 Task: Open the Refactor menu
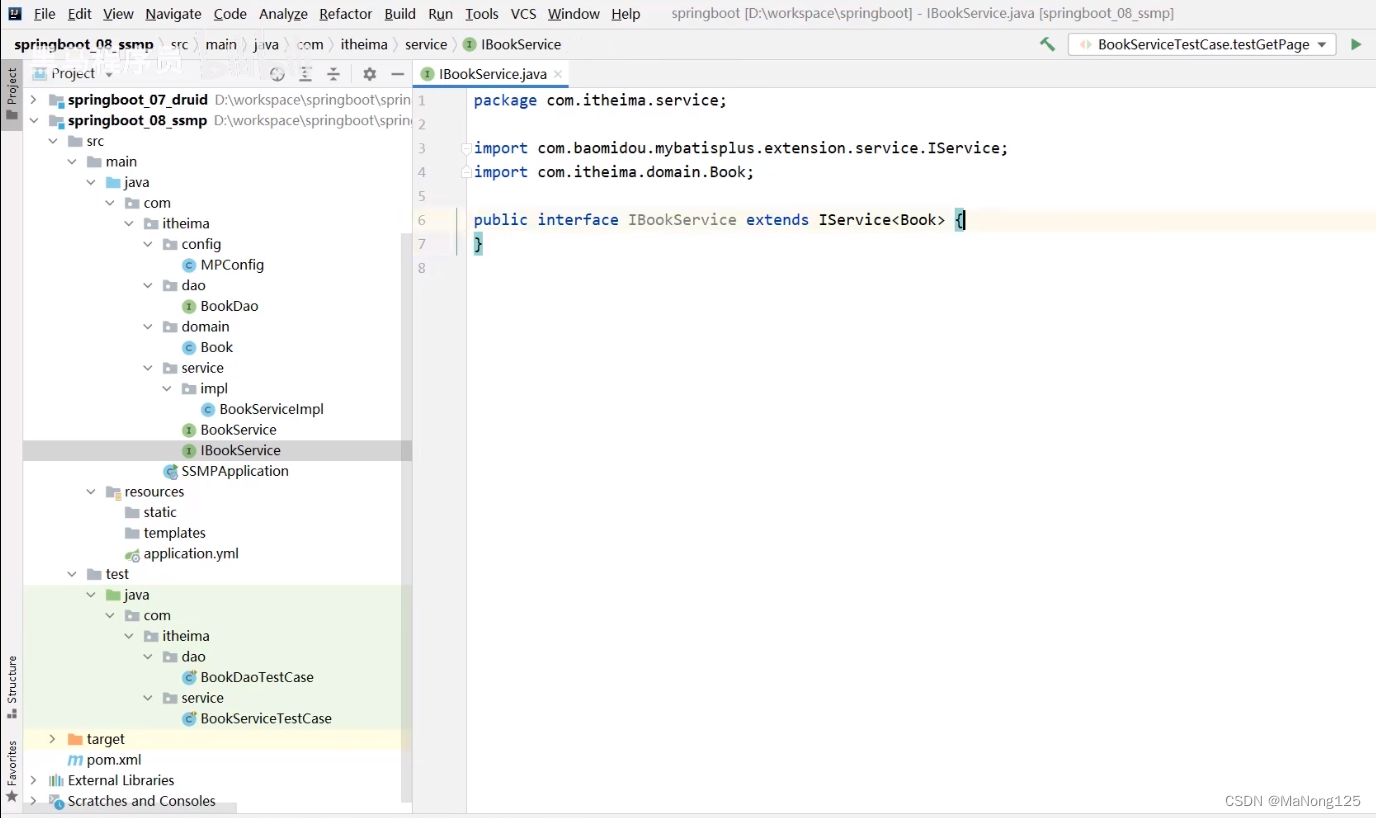[x=346, y=14]
